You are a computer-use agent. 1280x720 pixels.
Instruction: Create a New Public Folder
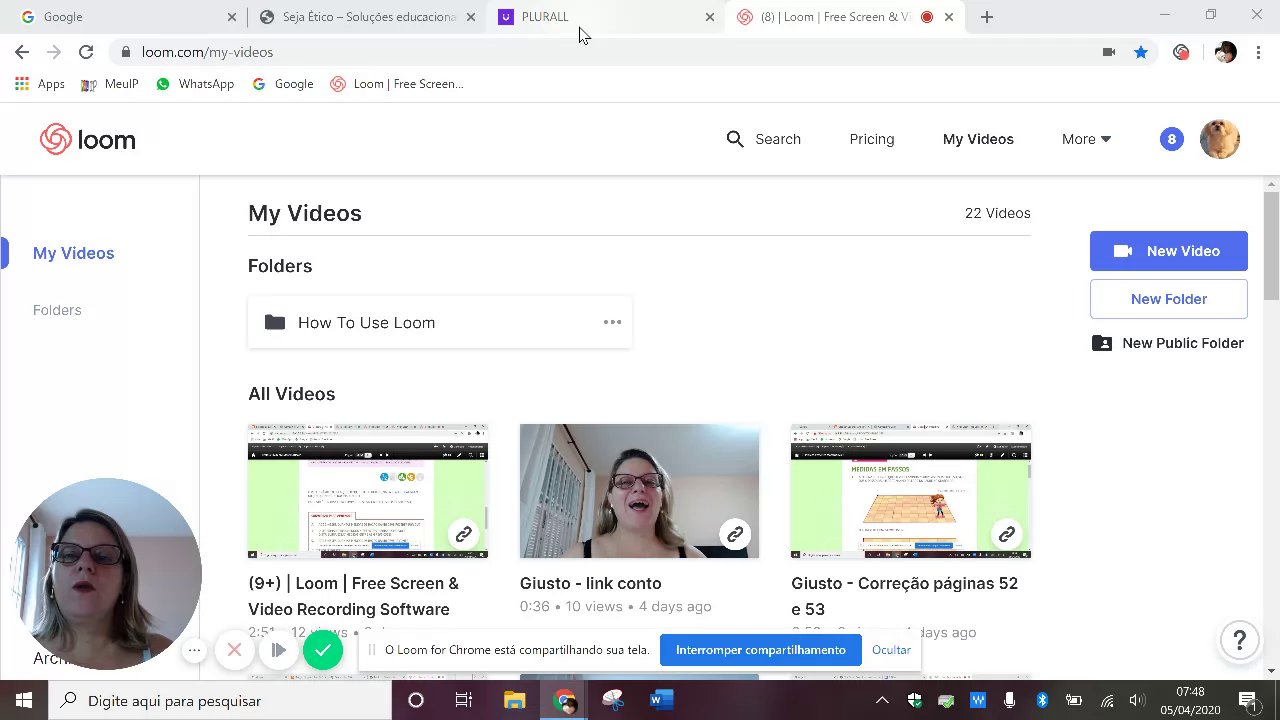(x=1169, y=343)
